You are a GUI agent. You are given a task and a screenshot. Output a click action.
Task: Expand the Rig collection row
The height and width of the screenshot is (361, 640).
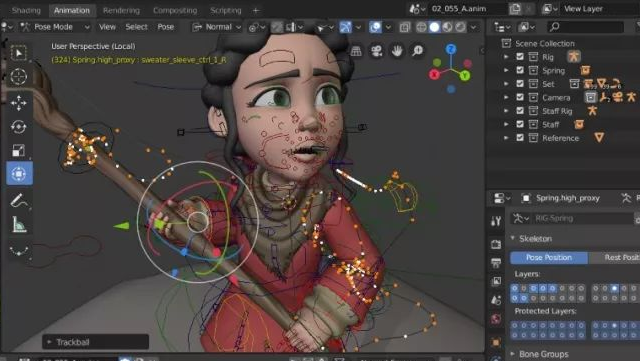point(506,57)
